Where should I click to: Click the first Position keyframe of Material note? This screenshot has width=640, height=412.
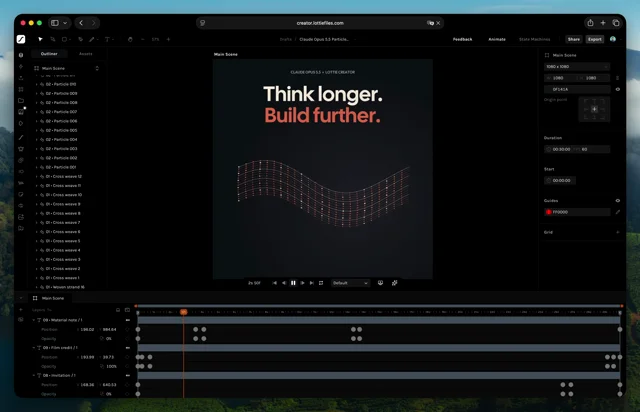138,329
